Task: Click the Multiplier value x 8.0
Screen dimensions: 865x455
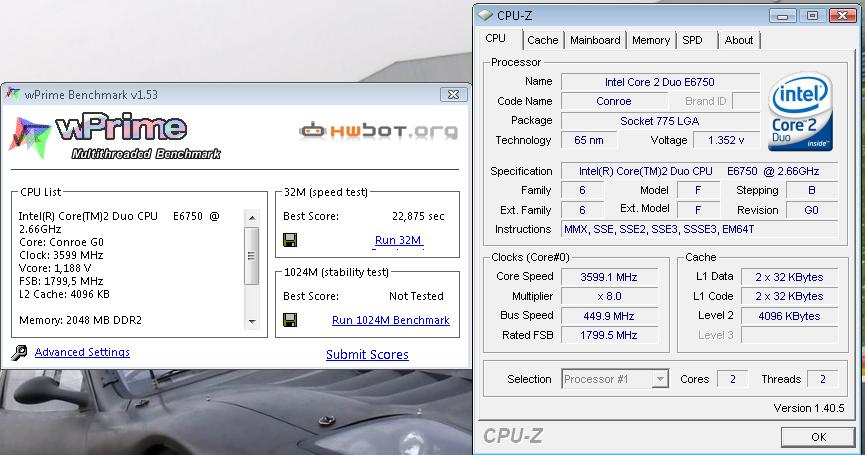Action: (x=609, y=296)
